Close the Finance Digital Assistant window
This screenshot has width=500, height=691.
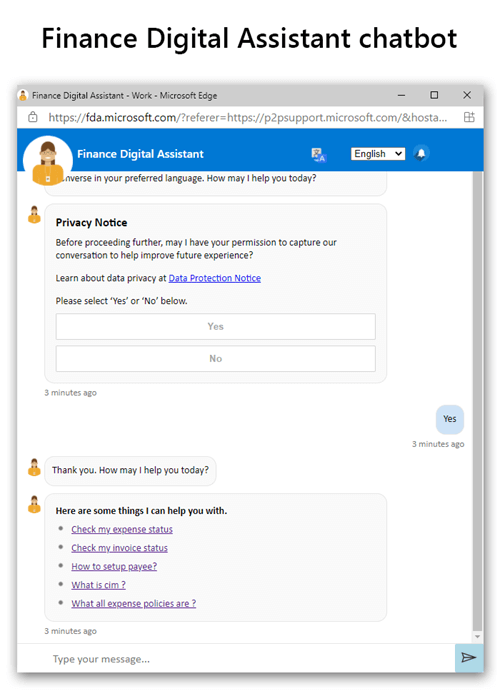pos(467,95)
